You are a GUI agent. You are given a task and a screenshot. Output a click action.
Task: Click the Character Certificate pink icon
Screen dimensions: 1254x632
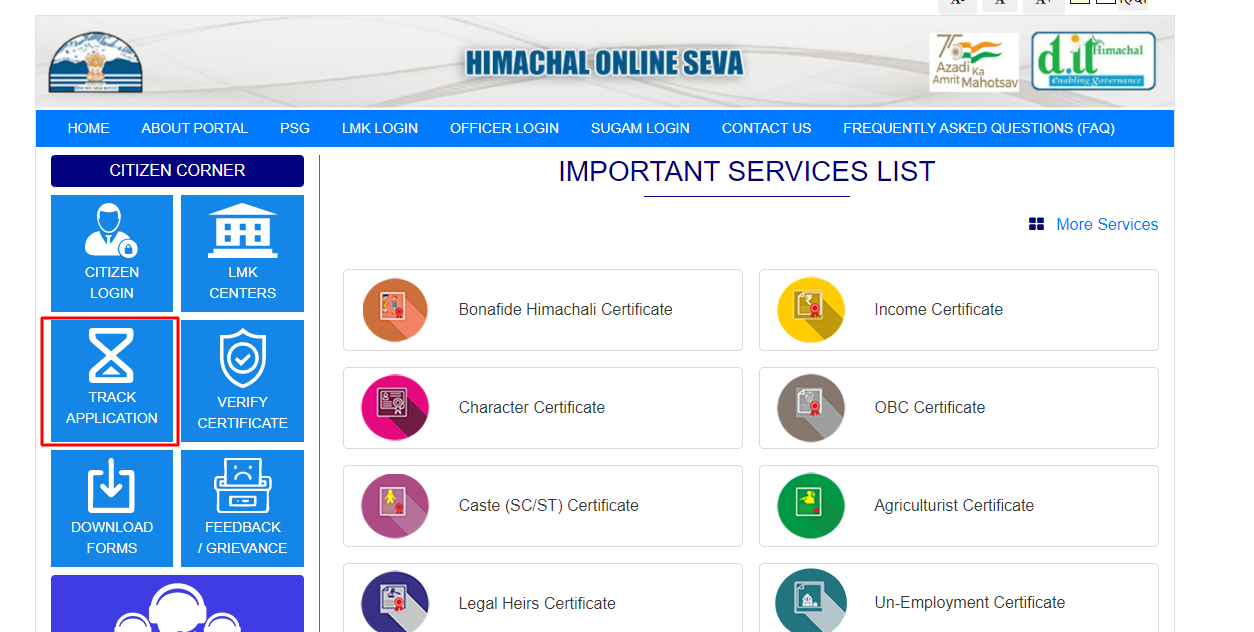click(394, 408)
